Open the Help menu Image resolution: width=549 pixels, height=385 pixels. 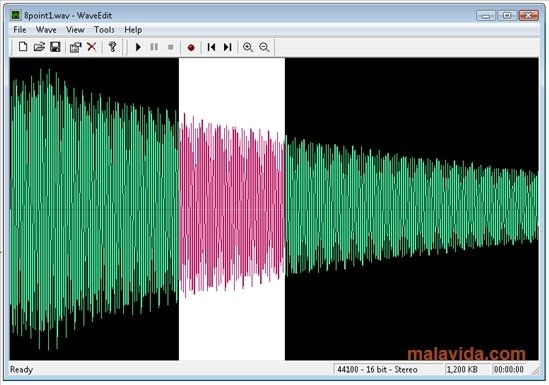133,30
